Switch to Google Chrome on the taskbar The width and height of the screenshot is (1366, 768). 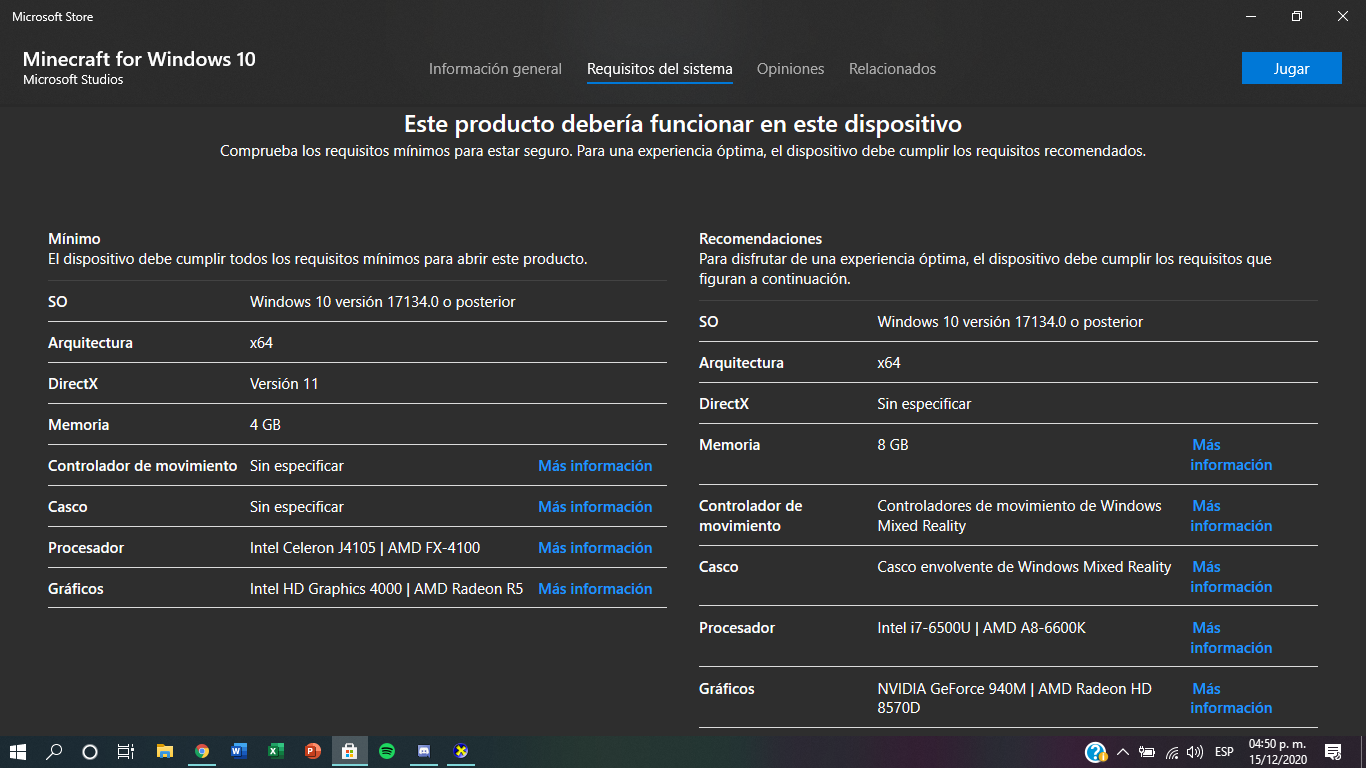[202, 751]
